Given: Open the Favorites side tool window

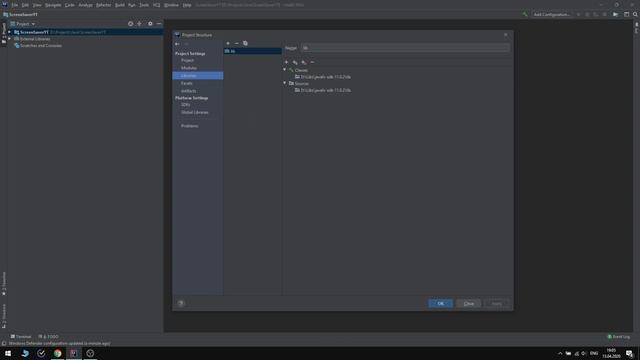Looking at the screenshot, I should click(x=4, y=283).
